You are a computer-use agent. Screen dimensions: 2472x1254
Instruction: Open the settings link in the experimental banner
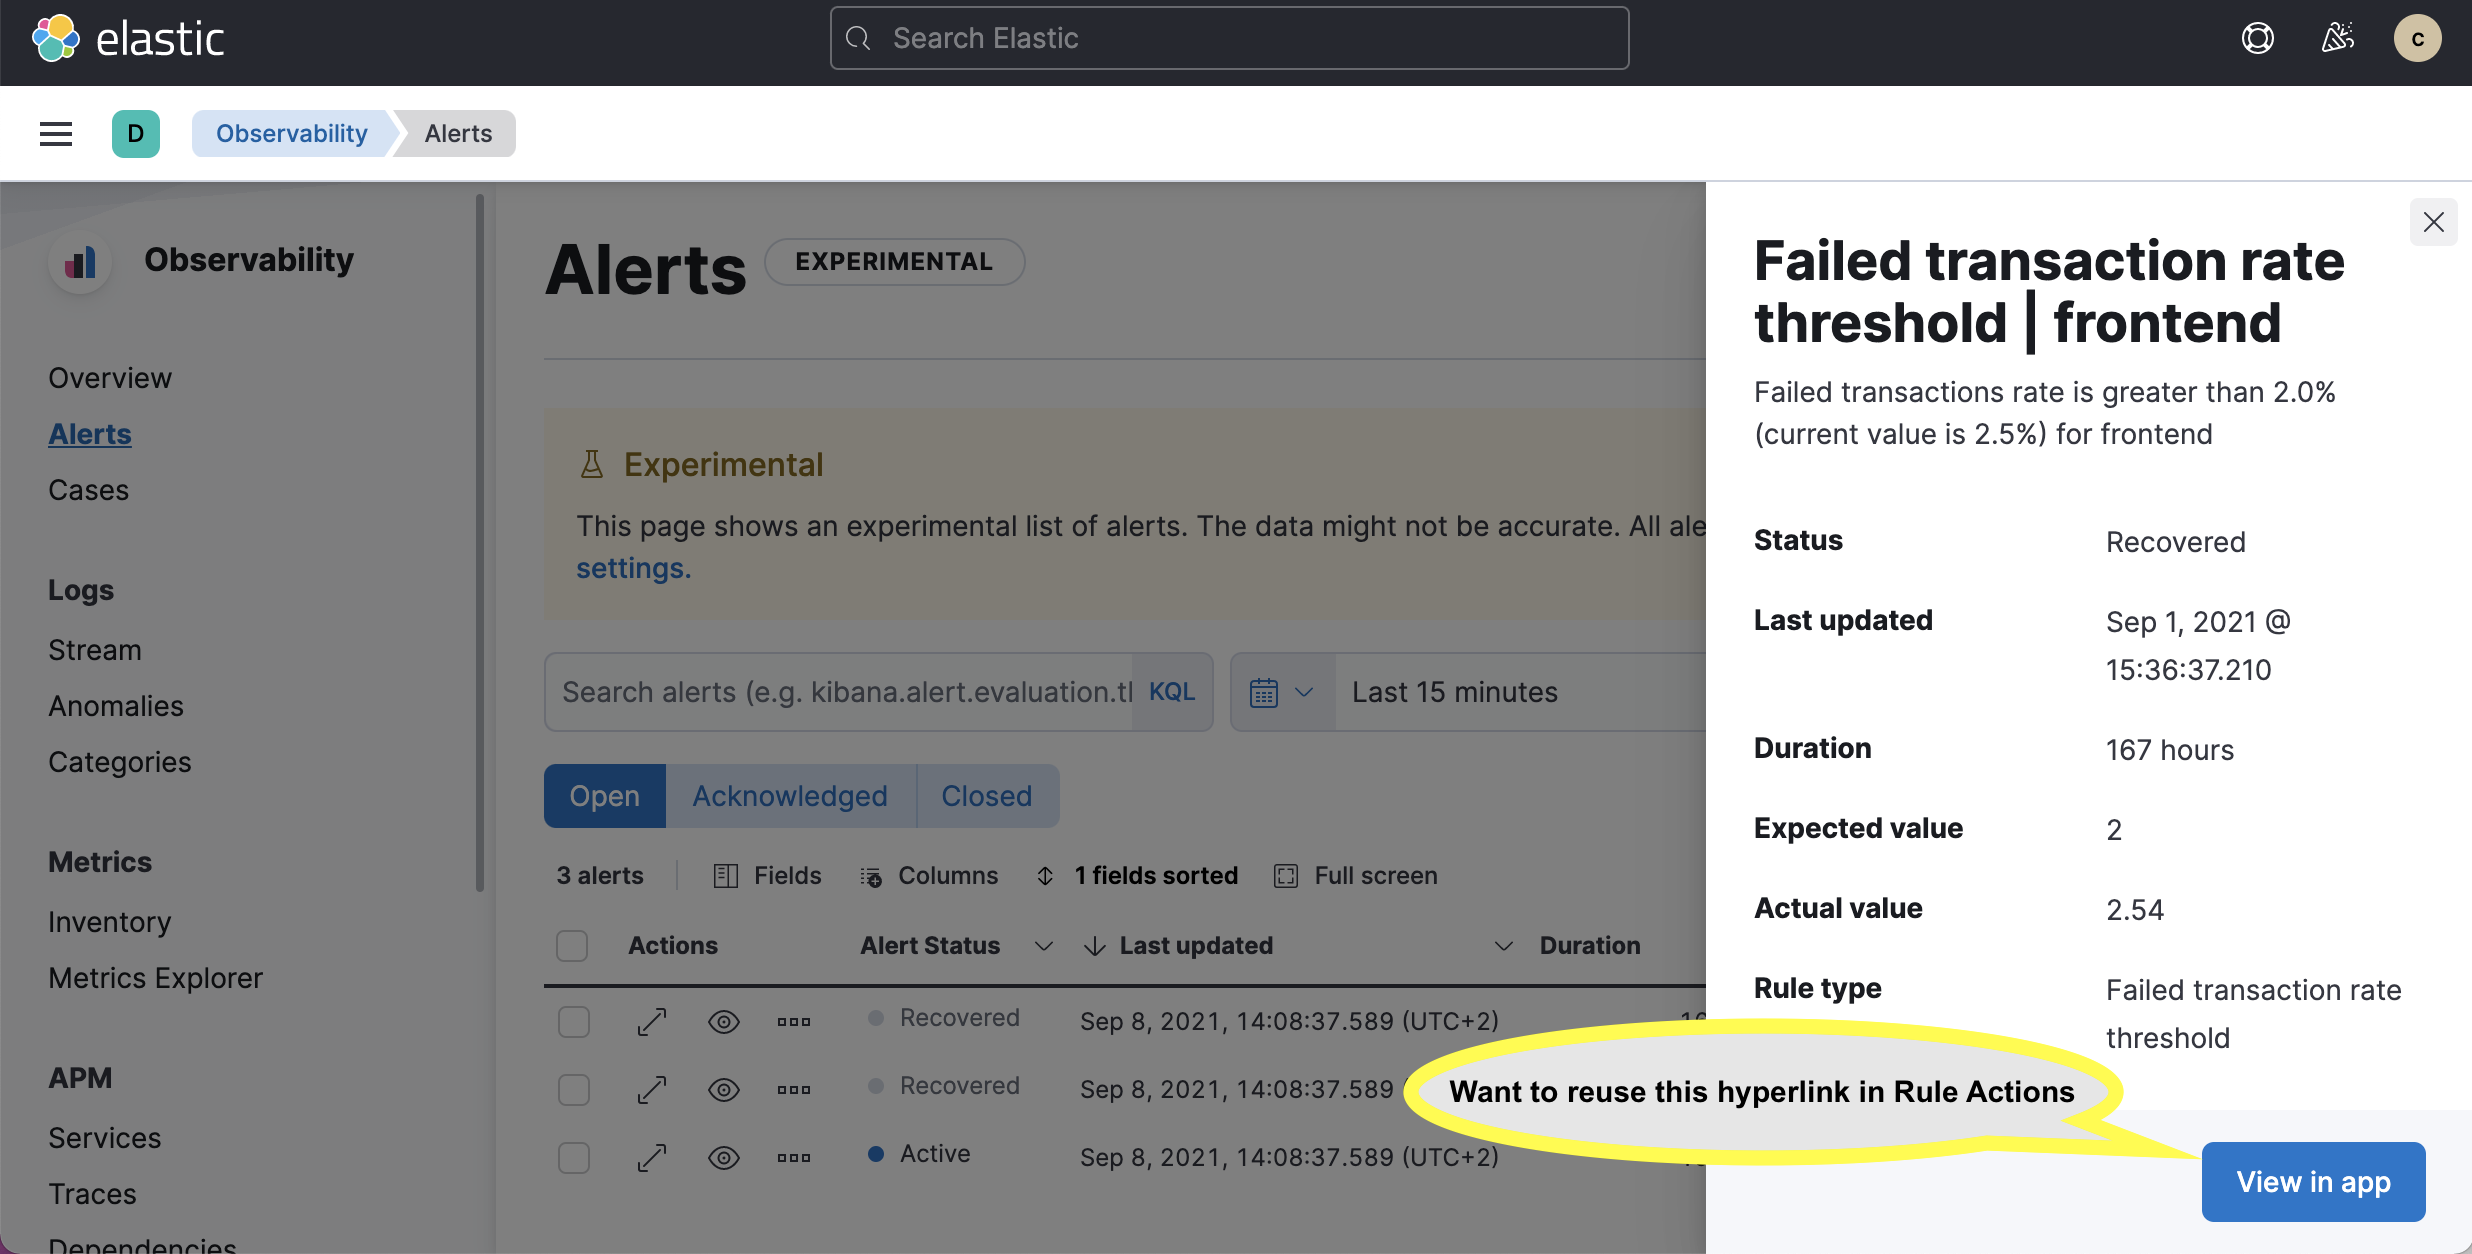631,567
